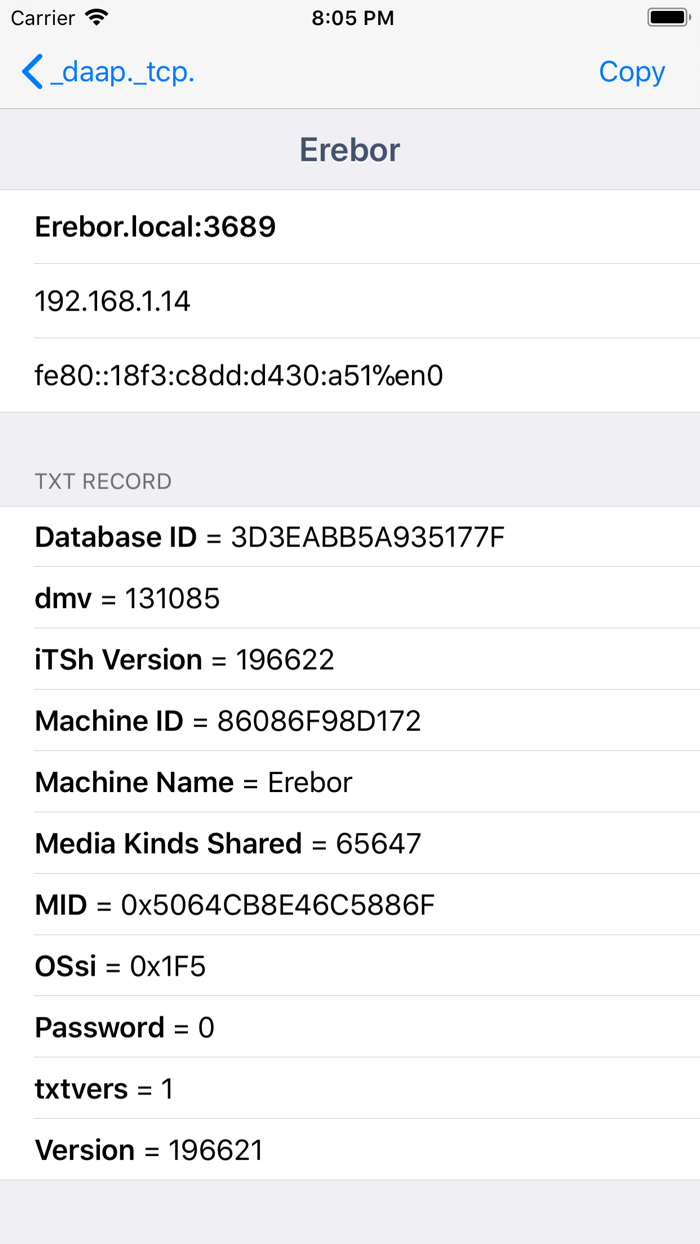The width and height of the screenshot is (700, 1244).
Task: Tap the Copy button
Action: [631, 71]
